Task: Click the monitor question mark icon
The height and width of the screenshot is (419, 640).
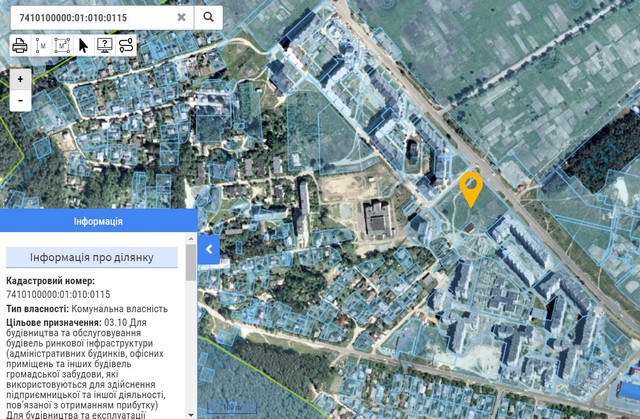Action: click(105, 45)
